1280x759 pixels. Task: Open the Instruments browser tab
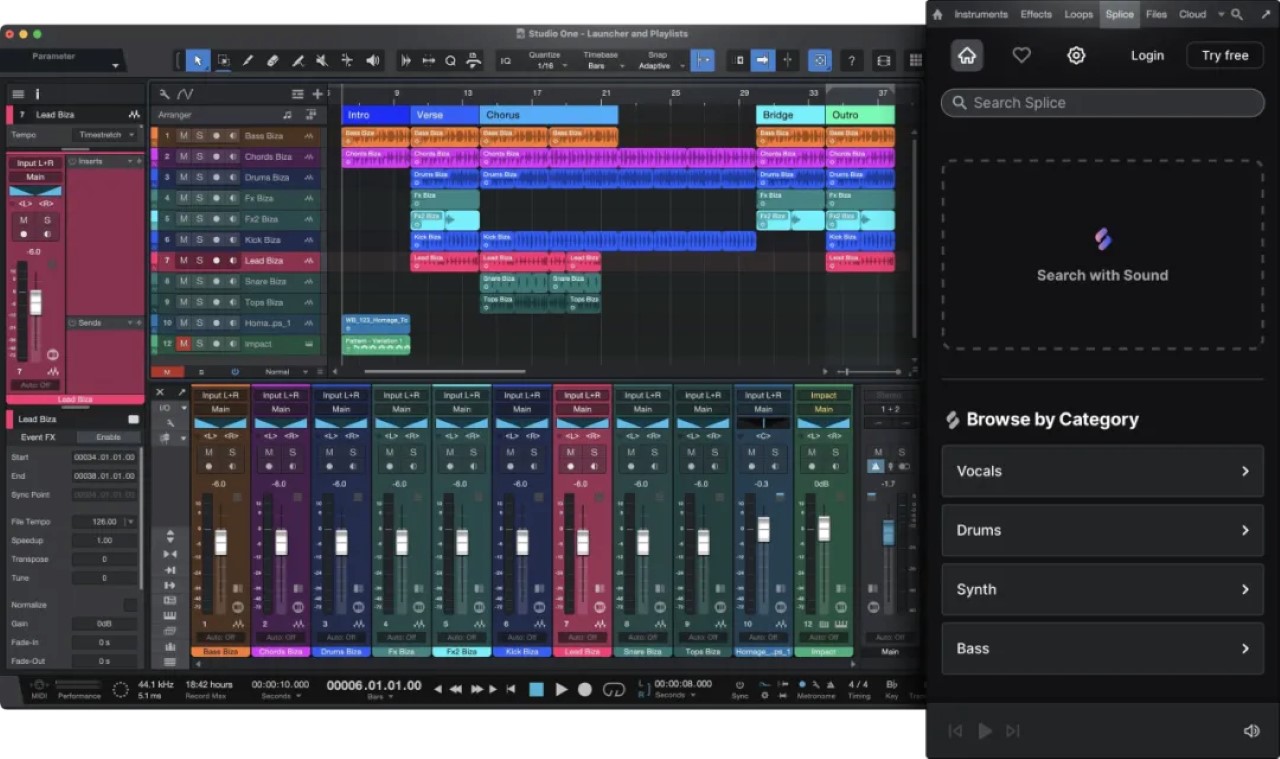click(980, 14)
